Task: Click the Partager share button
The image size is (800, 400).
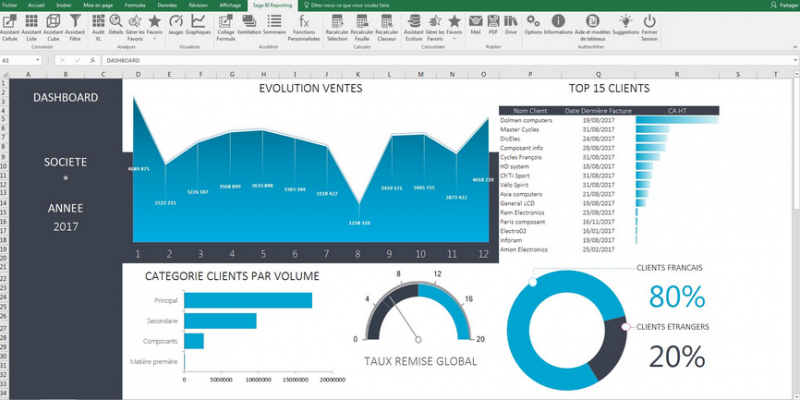Action: click(781, 5)
